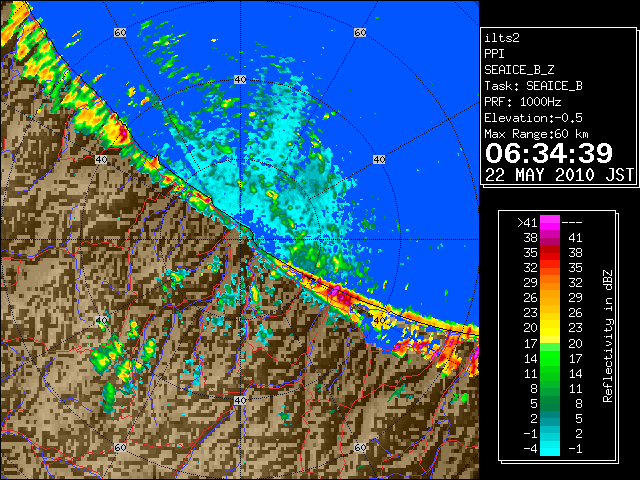
Task: Click the "PRF: 1000Hz" value
Action: click(523, 102)
